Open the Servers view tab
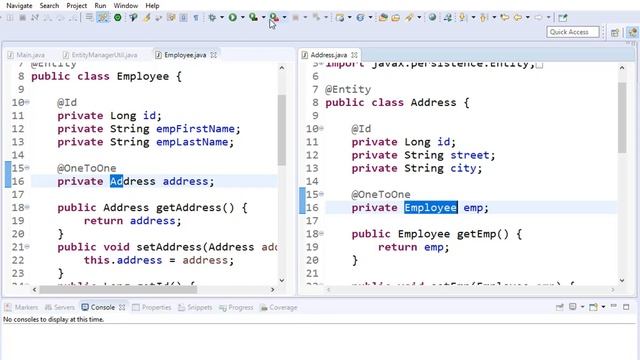 (x=60, y=307)
